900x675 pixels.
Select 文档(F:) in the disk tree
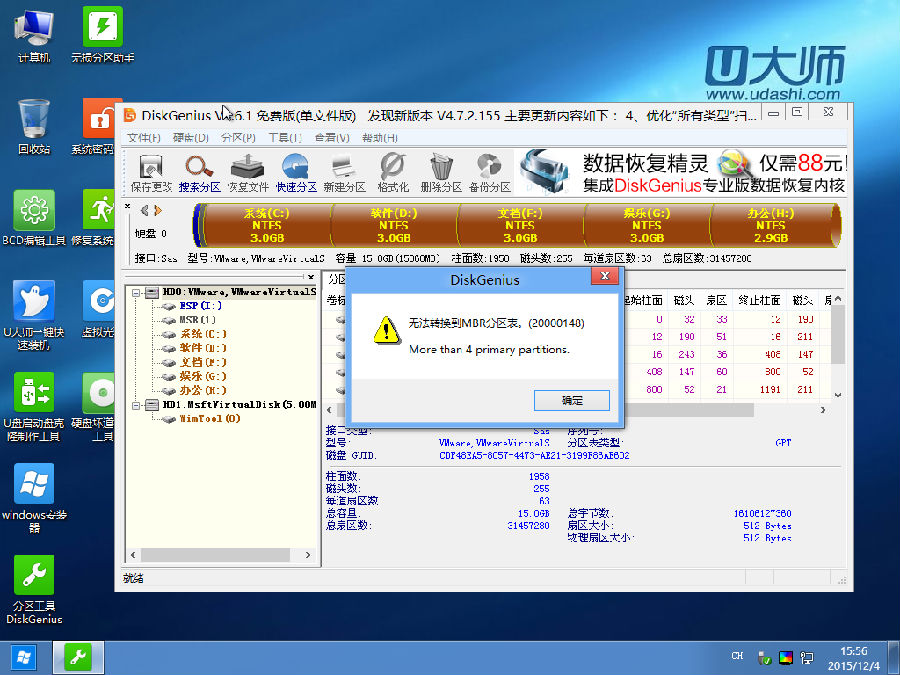tap(203, 362)
